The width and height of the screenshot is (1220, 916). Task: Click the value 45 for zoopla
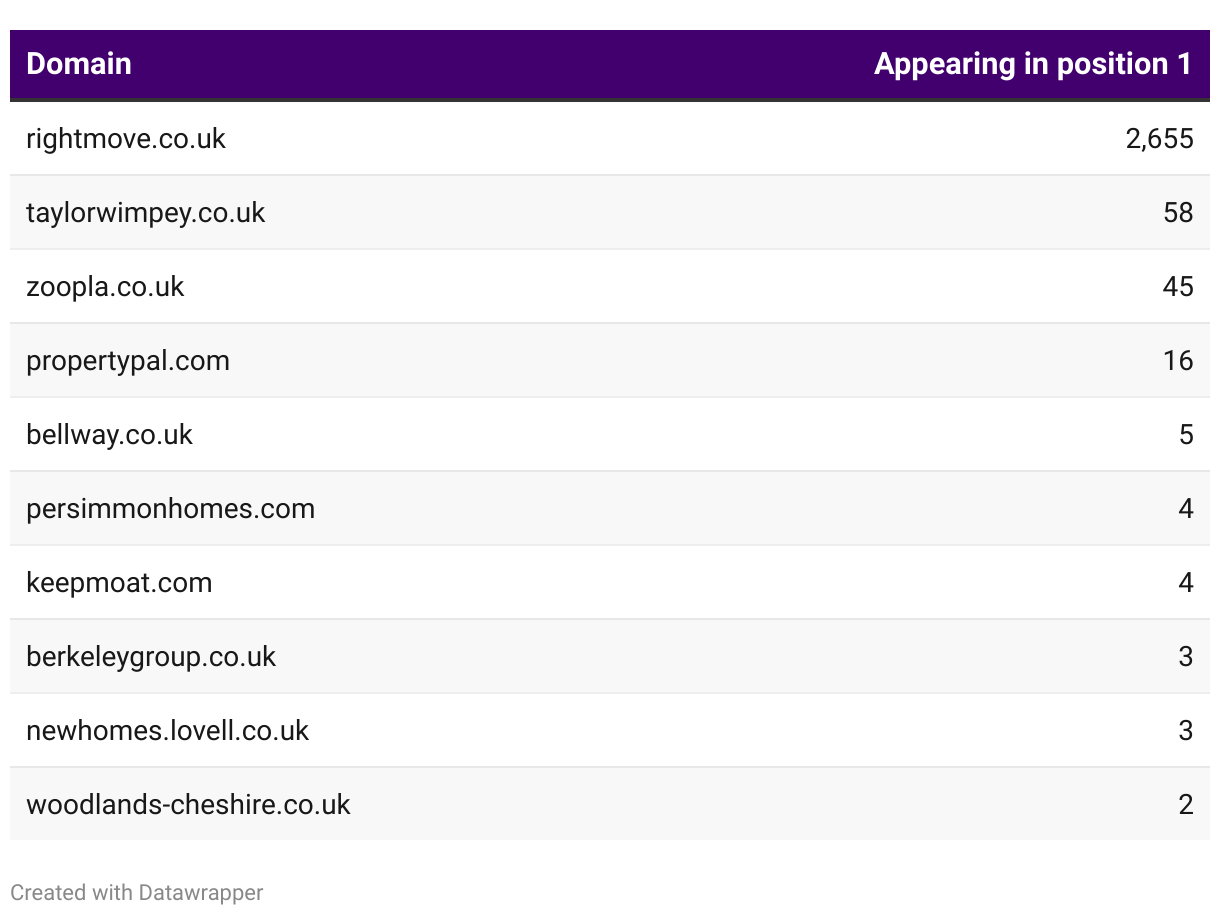click(x=1178, y=286)
